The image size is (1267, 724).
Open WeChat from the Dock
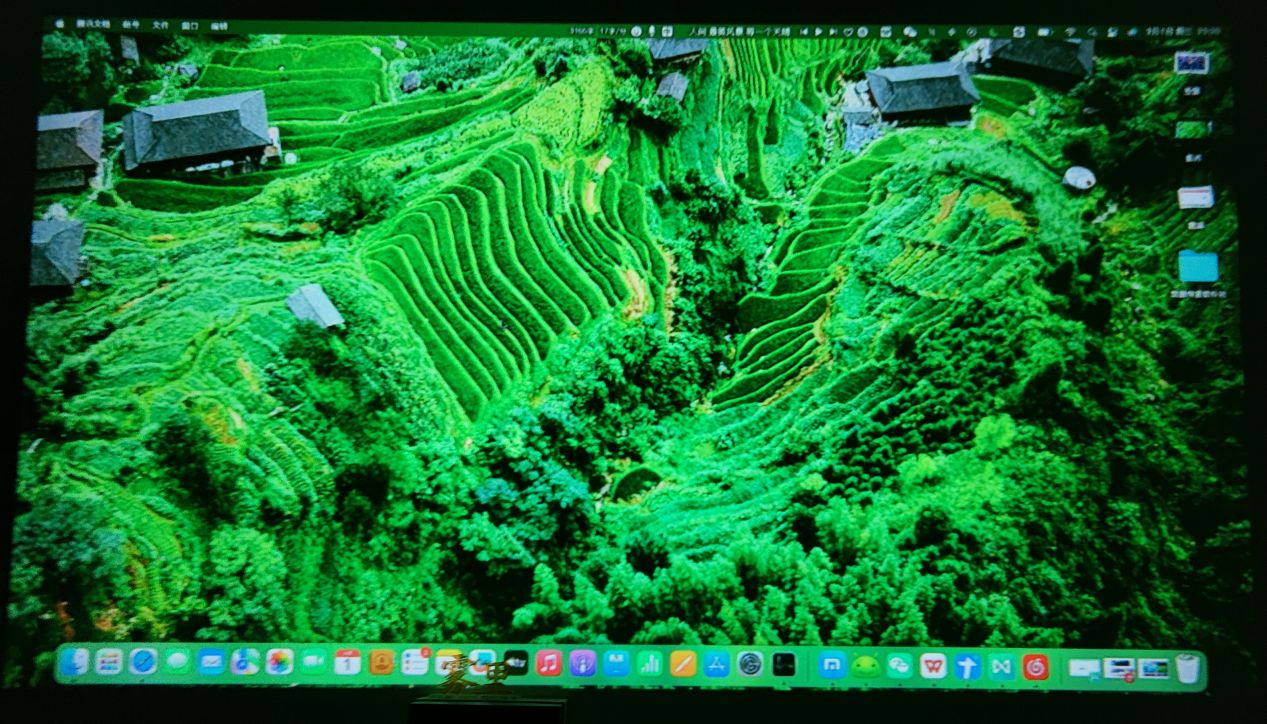pyautogui.click(x=900, y=665)
